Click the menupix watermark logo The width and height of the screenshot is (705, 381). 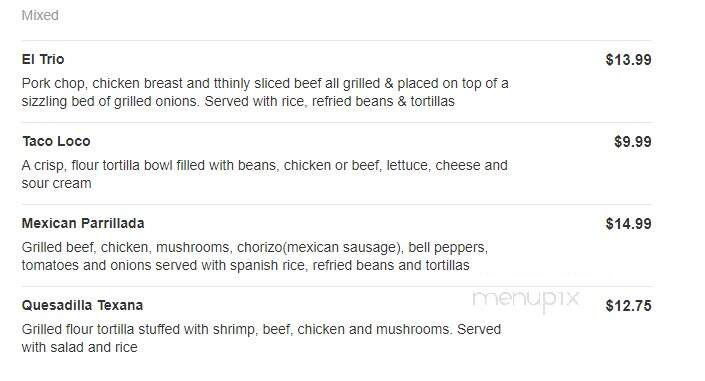tap(526, 300)
